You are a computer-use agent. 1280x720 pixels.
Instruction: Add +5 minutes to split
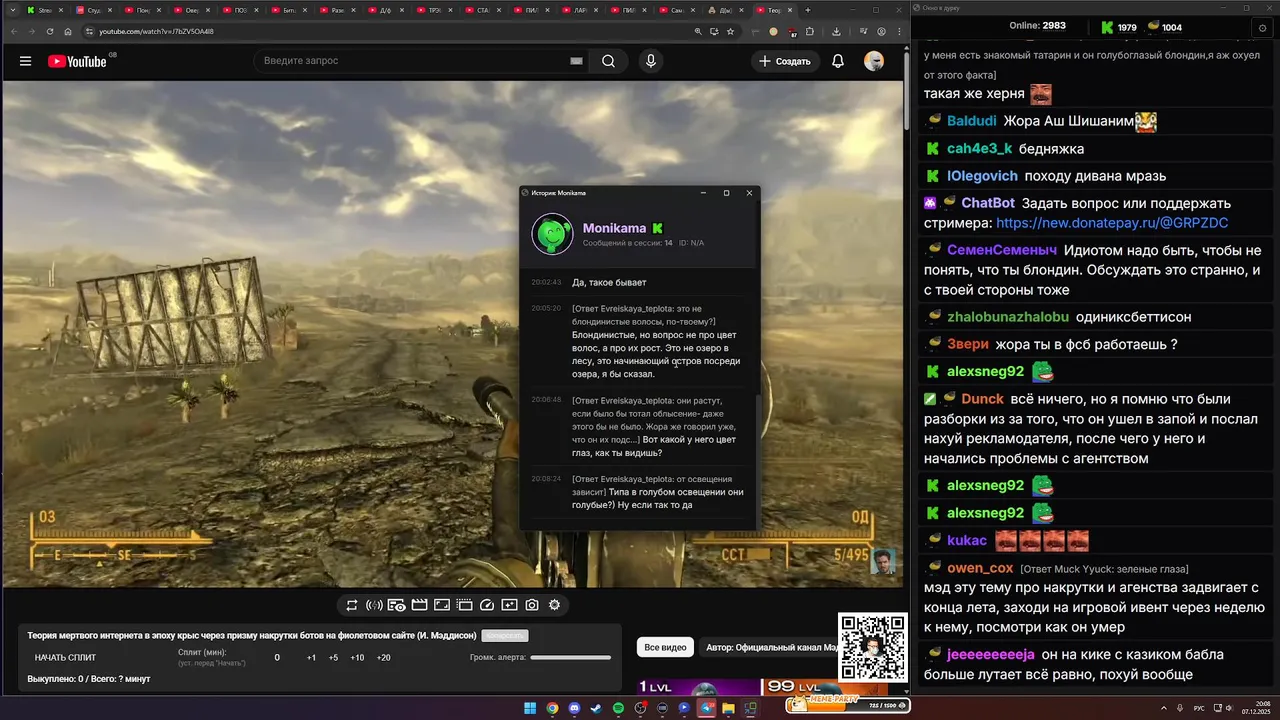(x=333, y=657)
